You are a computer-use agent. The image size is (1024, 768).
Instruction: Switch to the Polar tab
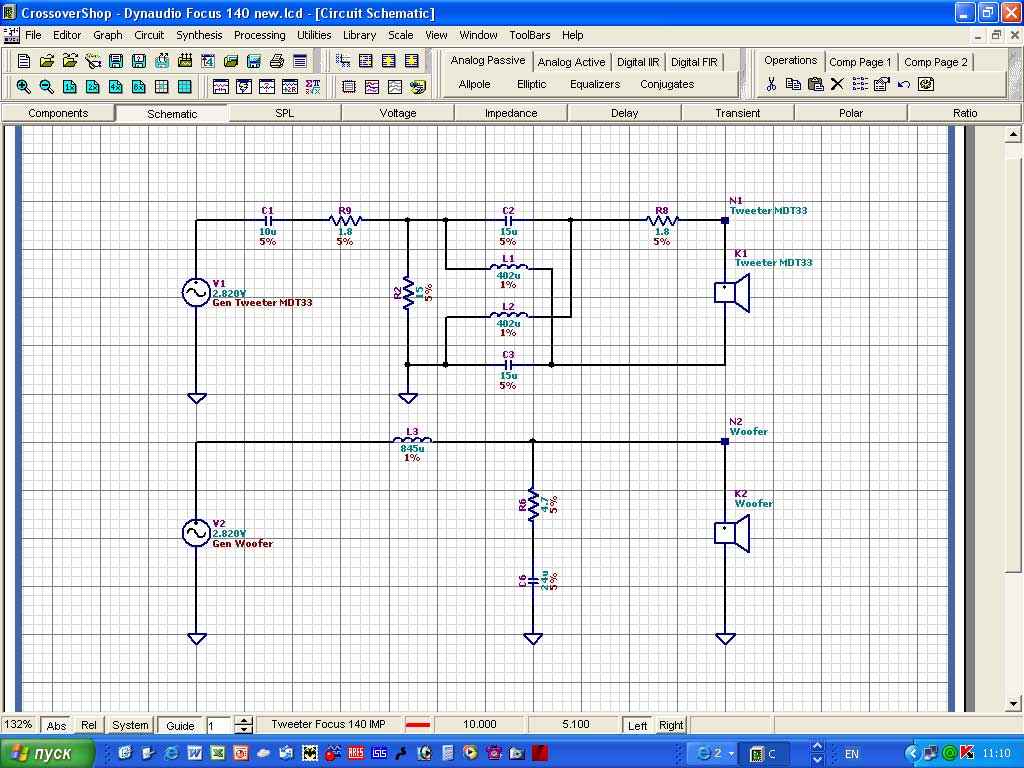click(x=850, y=113)
